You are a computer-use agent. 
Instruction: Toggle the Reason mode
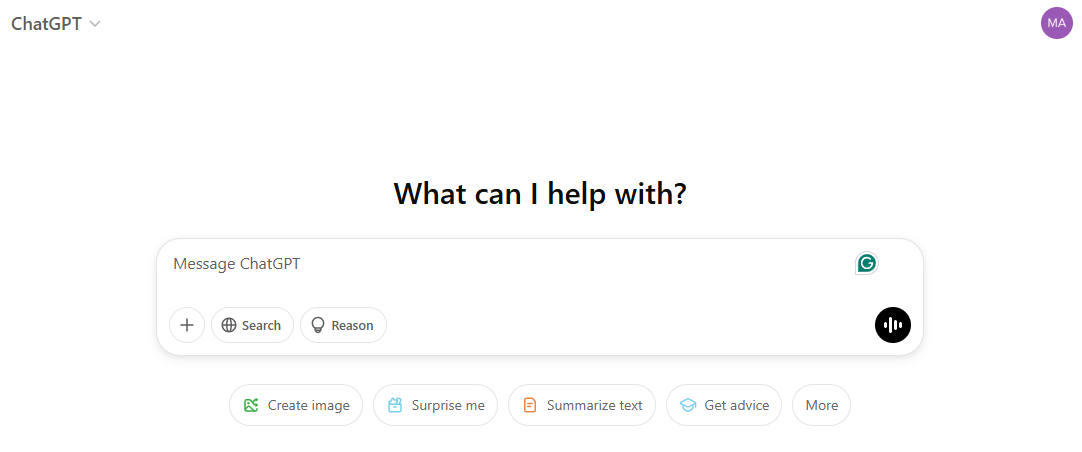point(344,325)
